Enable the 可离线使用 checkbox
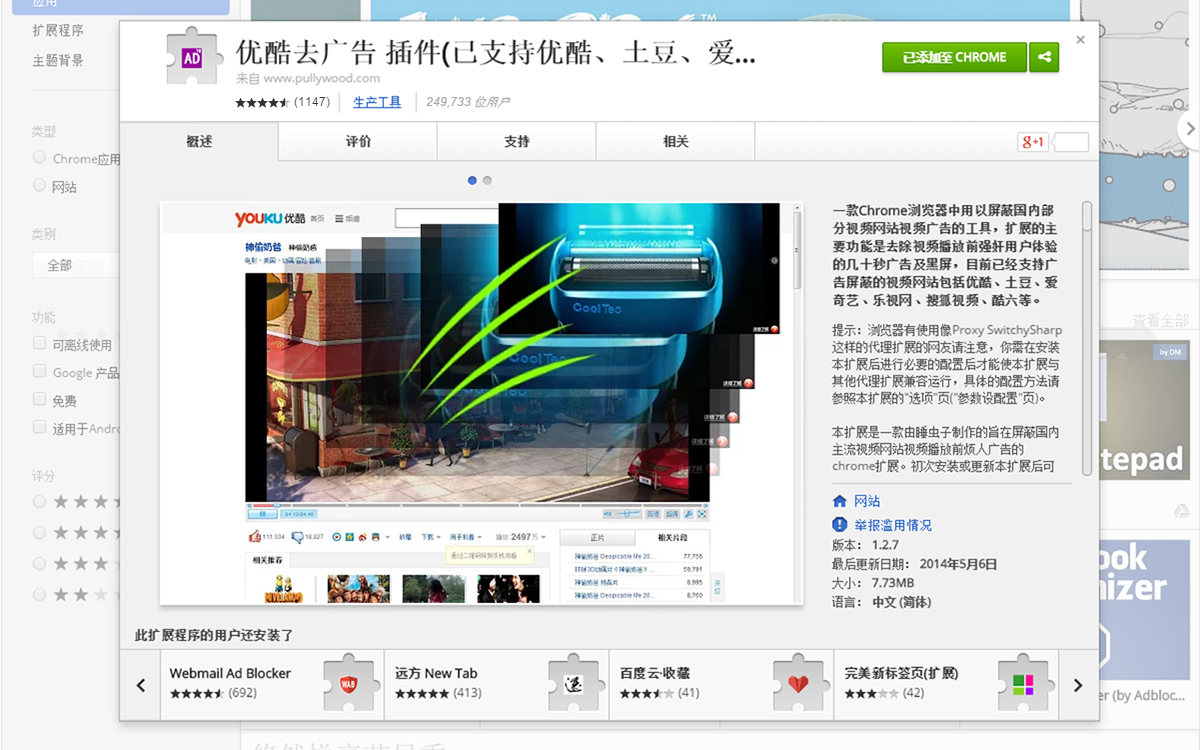Screen dimensions: 1200x750 point(40,344)
